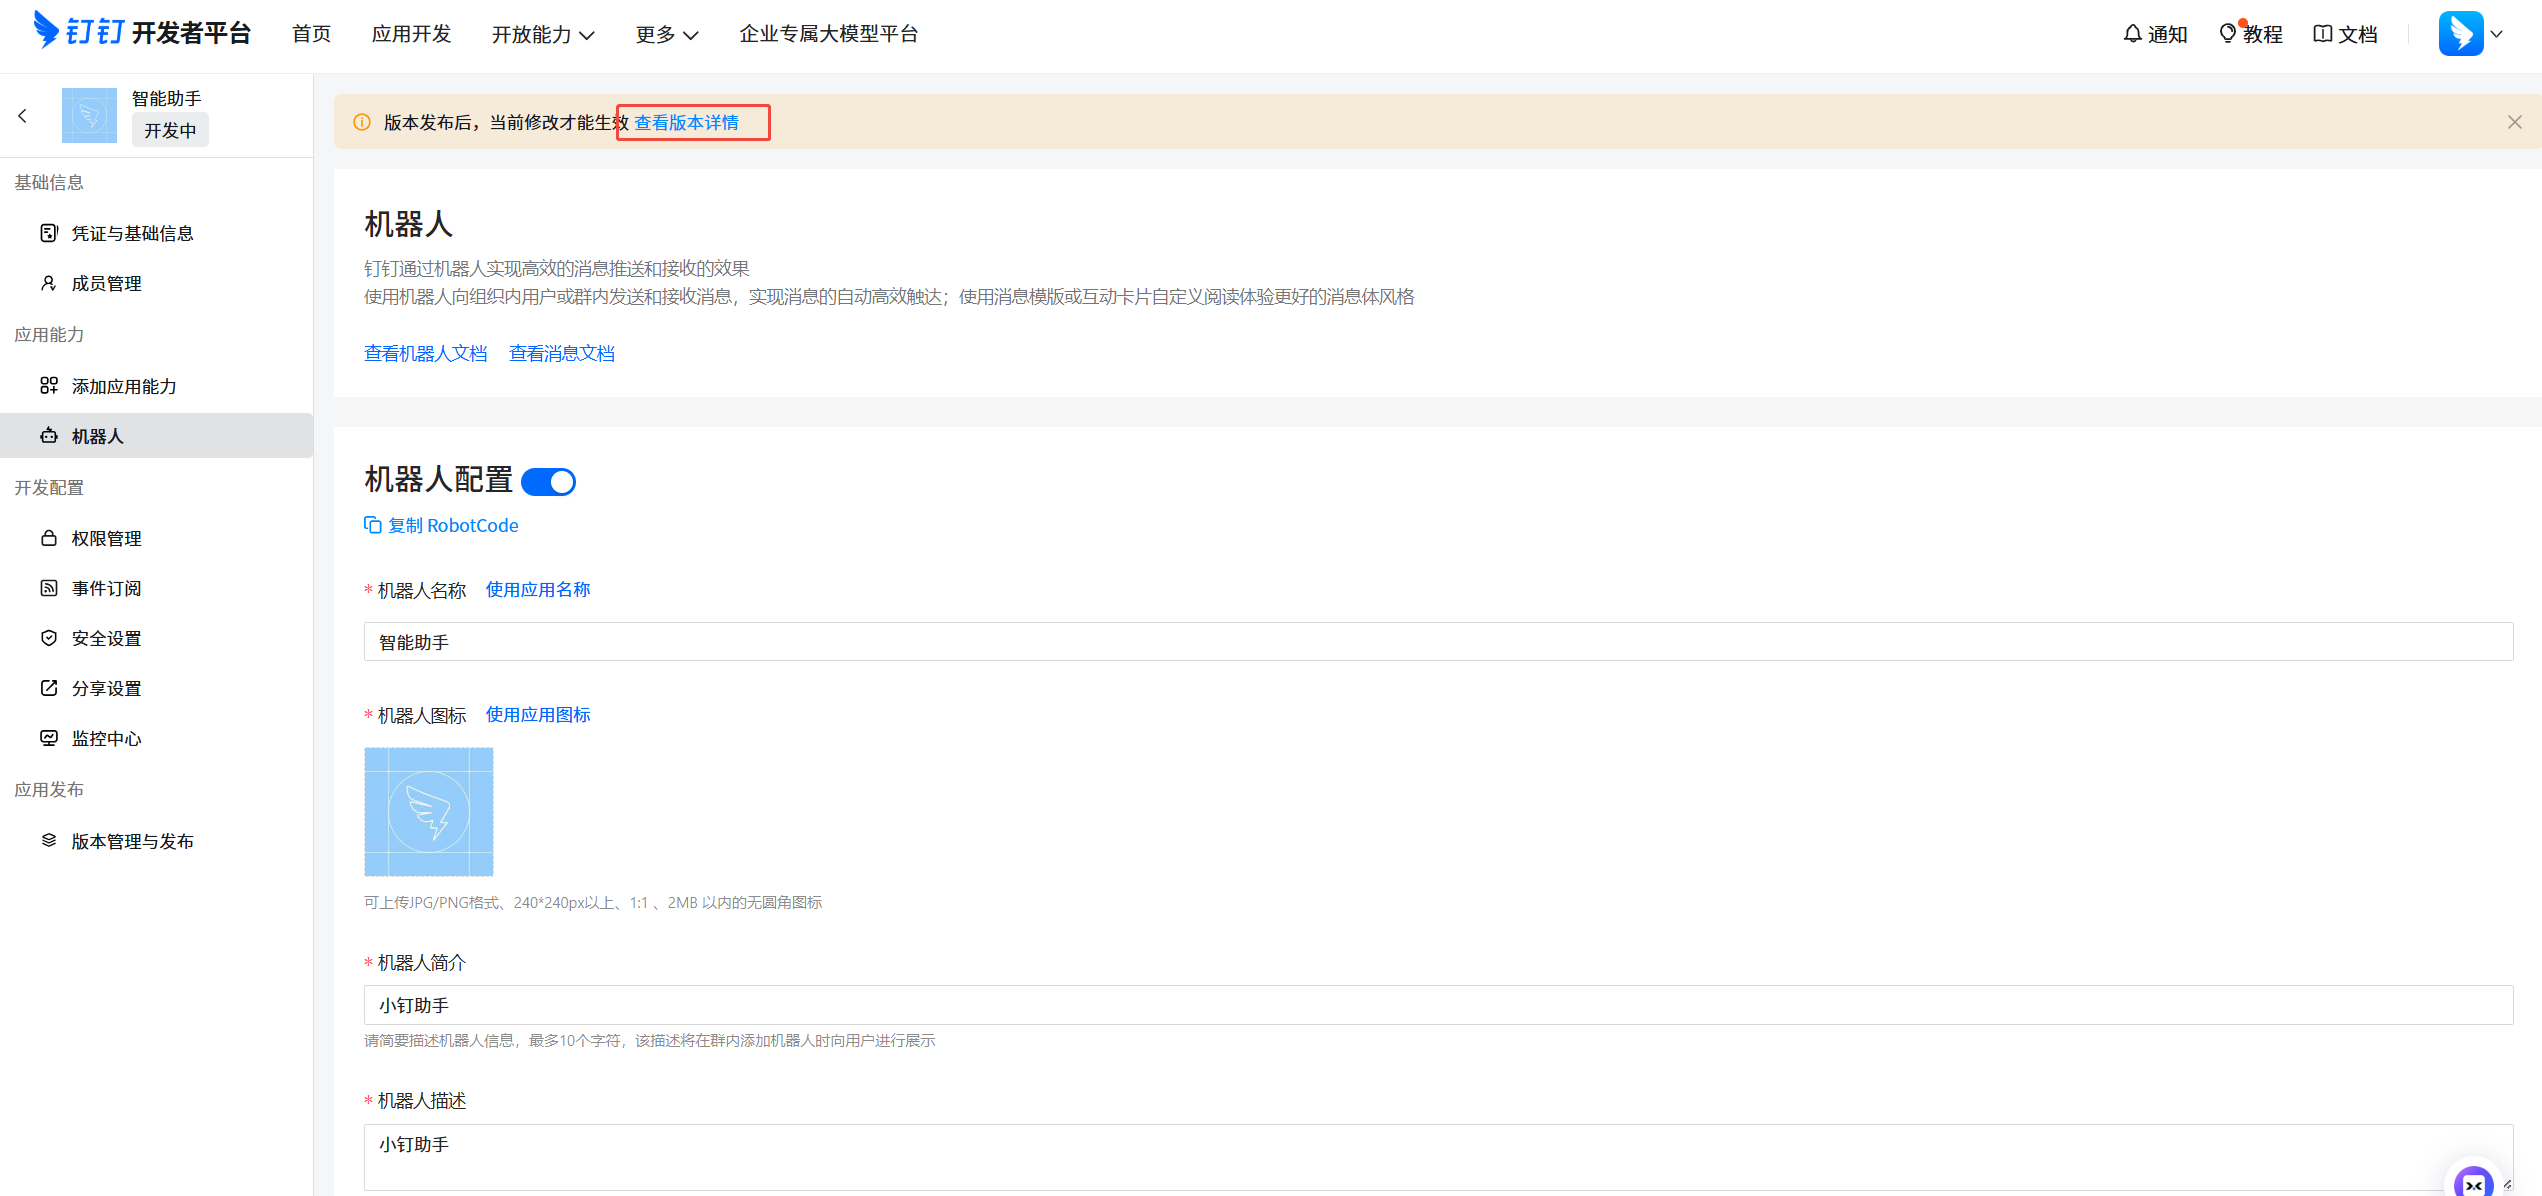Toggle the 机器人配置 switch off
The image size is (2542, 1196).
click(x=549, y=482)
